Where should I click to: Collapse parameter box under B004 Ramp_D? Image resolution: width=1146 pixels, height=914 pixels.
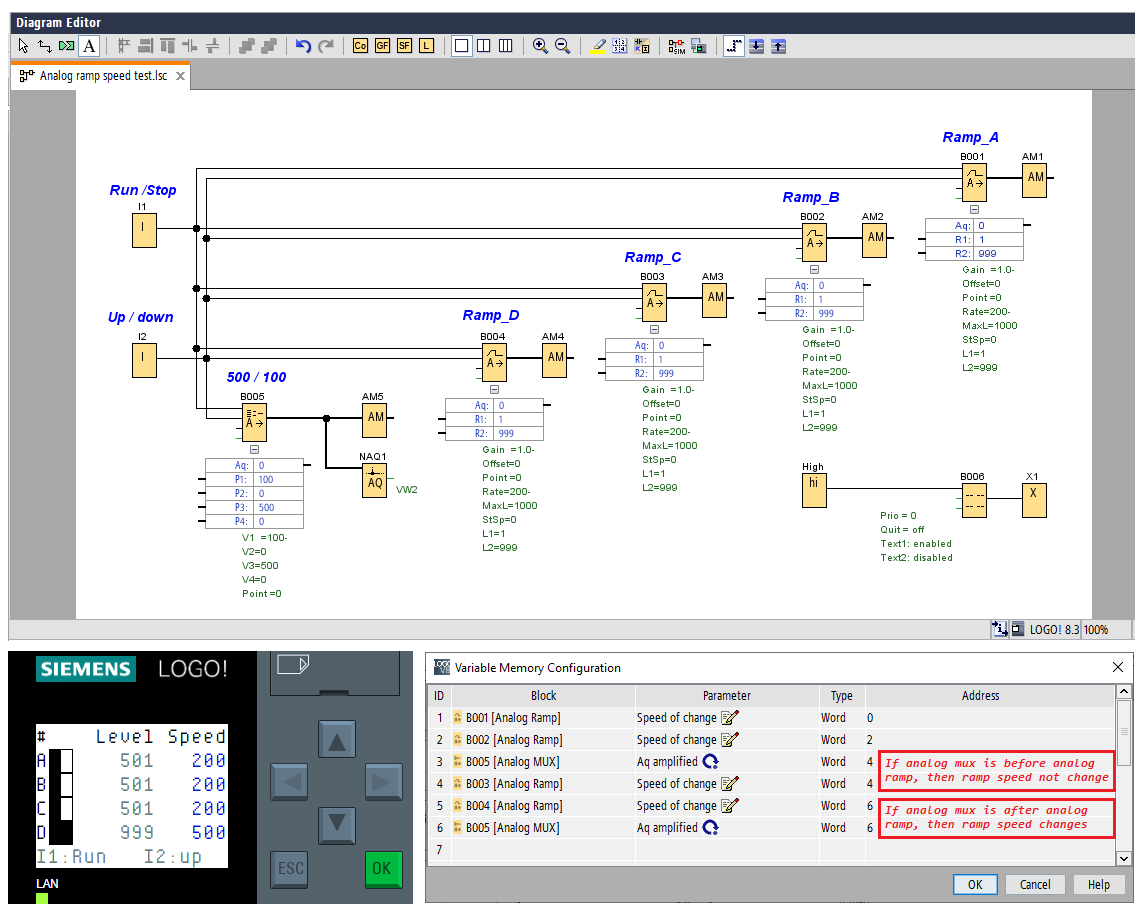pos(493,389)
